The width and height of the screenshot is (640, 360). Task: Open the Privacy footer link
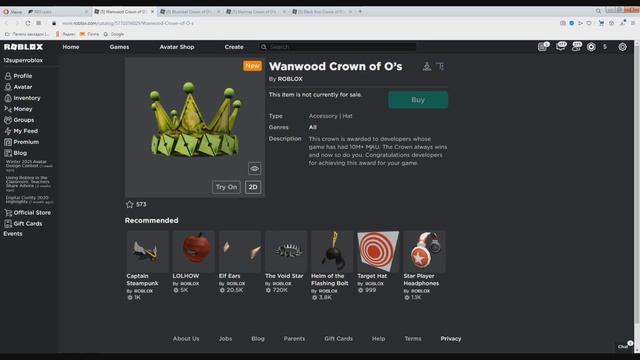(x=451, y=338)
